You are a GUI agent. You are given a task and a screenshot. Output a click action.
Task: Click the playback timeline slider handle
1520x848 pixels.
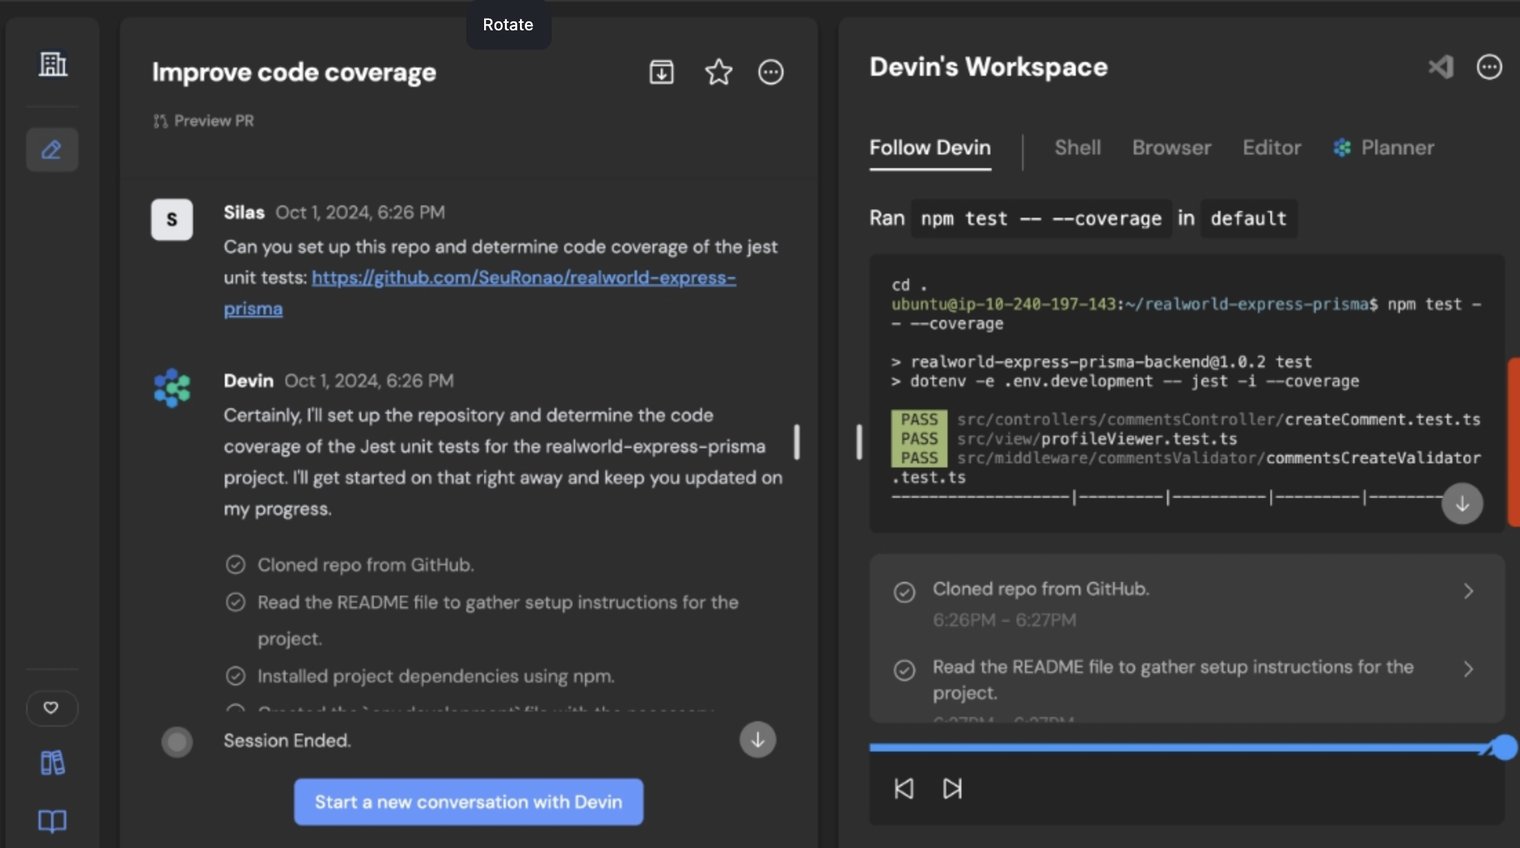[x=1505, y=747]
